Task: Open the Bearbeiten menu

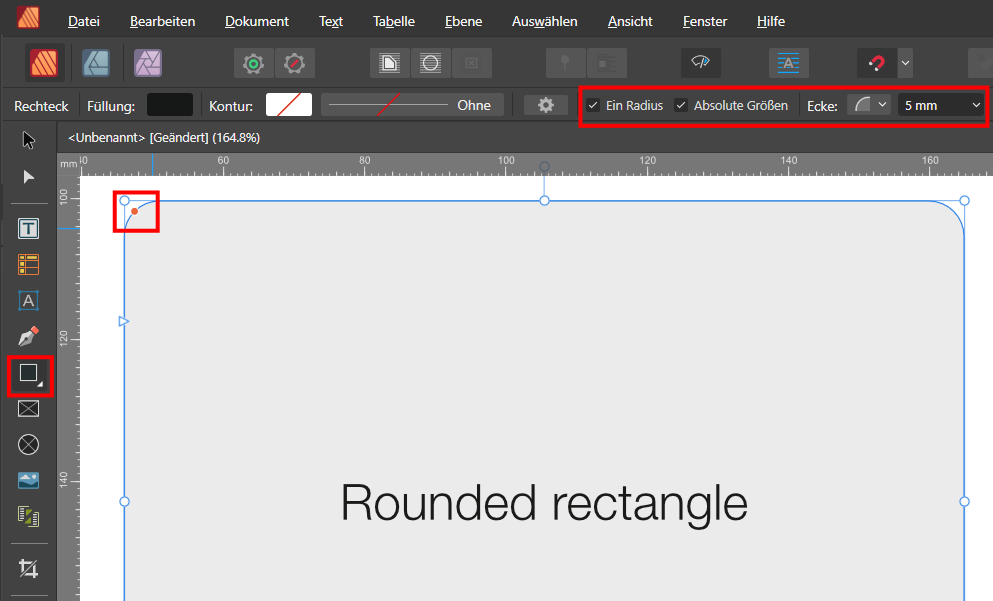Action: click(x=162, y=21)
